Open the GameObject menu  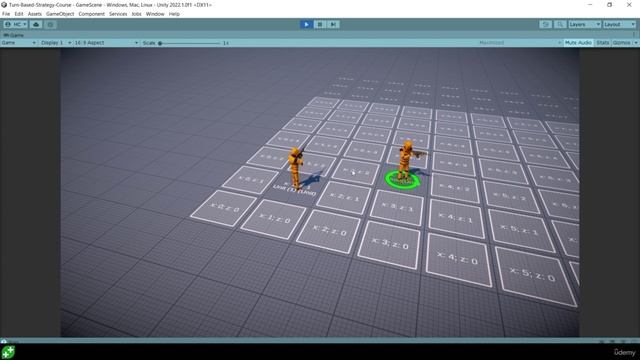pos(60,14)
